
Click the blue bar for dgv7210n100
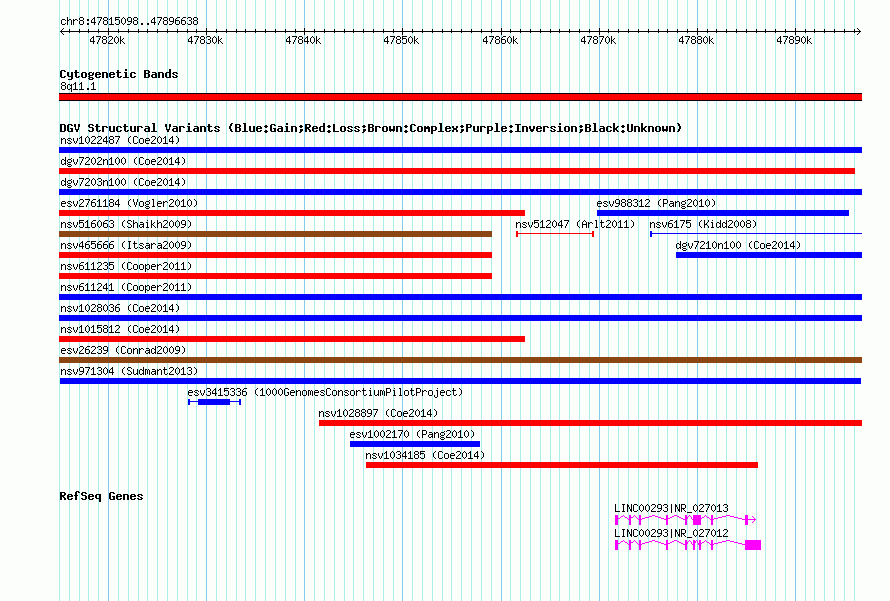tap(769, 255)
